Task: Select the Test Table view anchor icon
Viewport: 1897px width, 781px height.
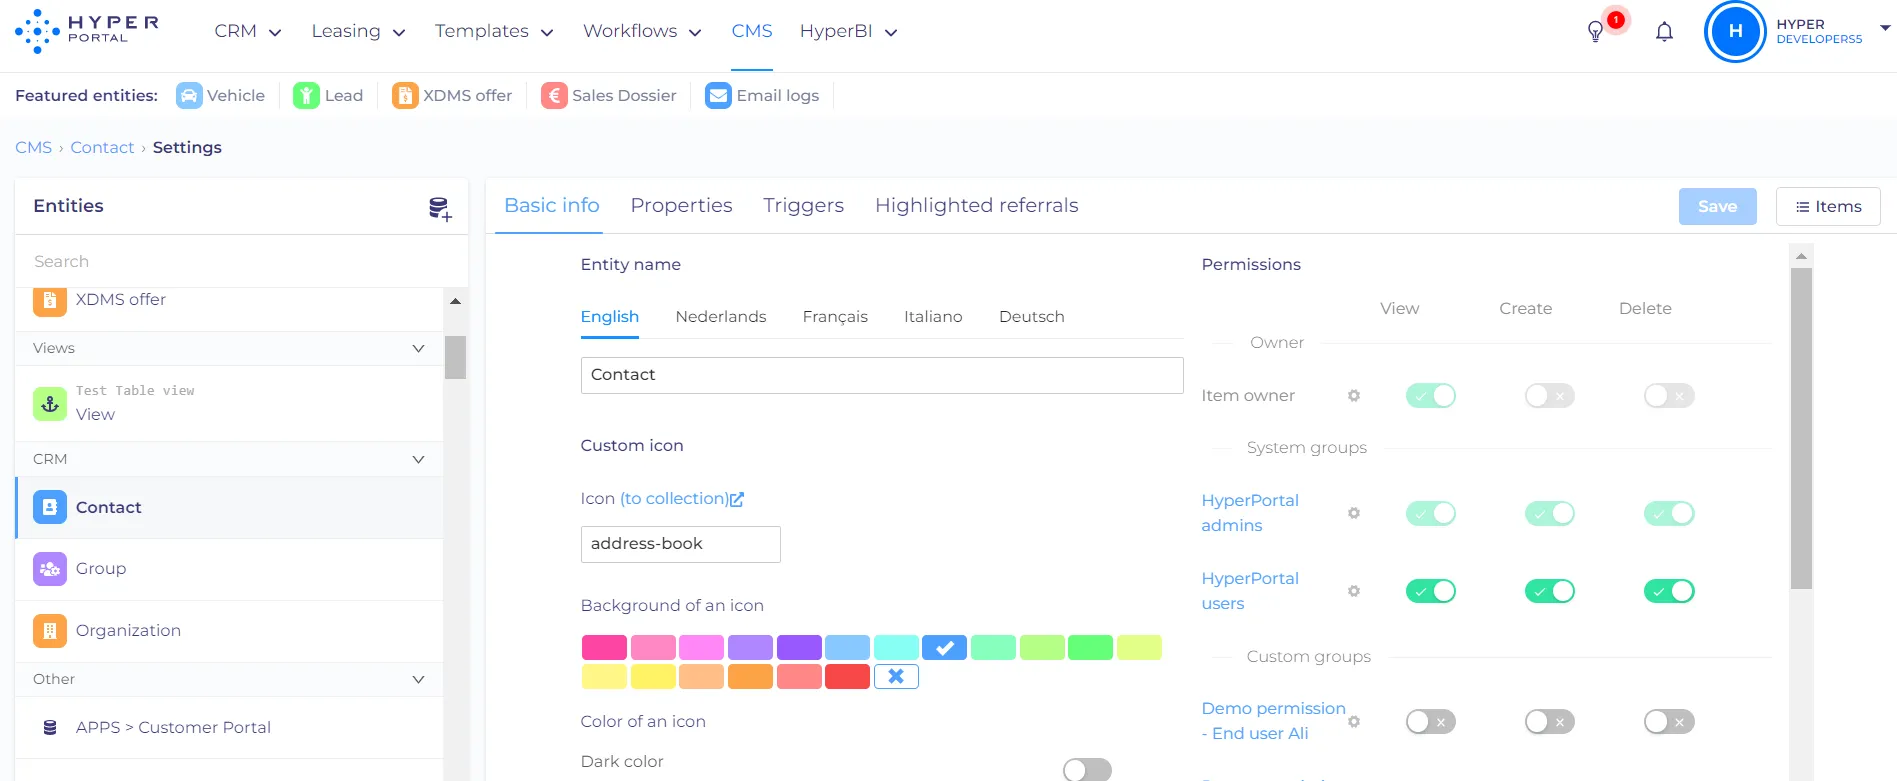Action: point(50,404)
